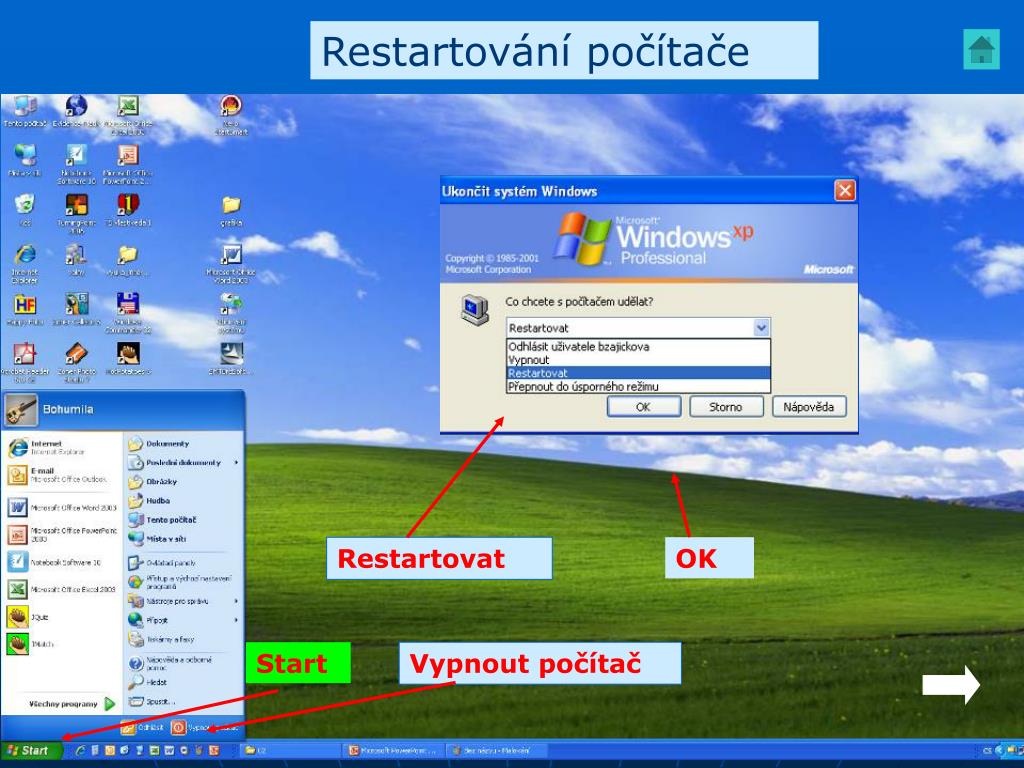
Task: Open the sailing ship desktop icon
Action: (231, 359)
